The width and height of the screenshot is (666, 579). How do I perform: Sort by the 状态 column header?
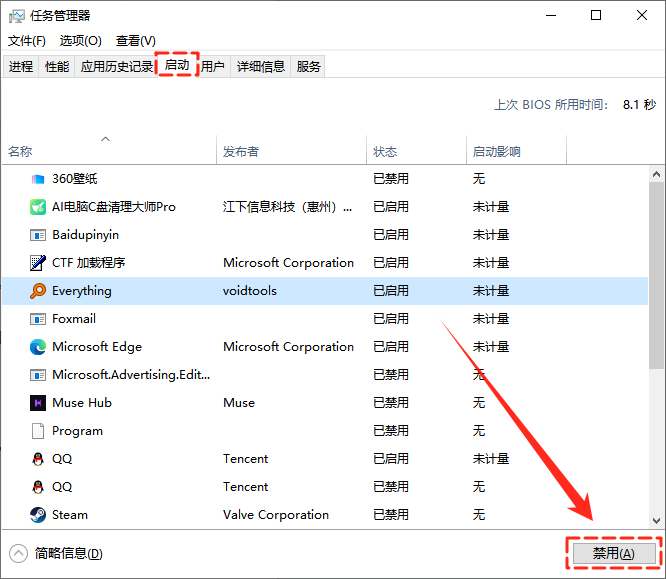tap(416, 150)
